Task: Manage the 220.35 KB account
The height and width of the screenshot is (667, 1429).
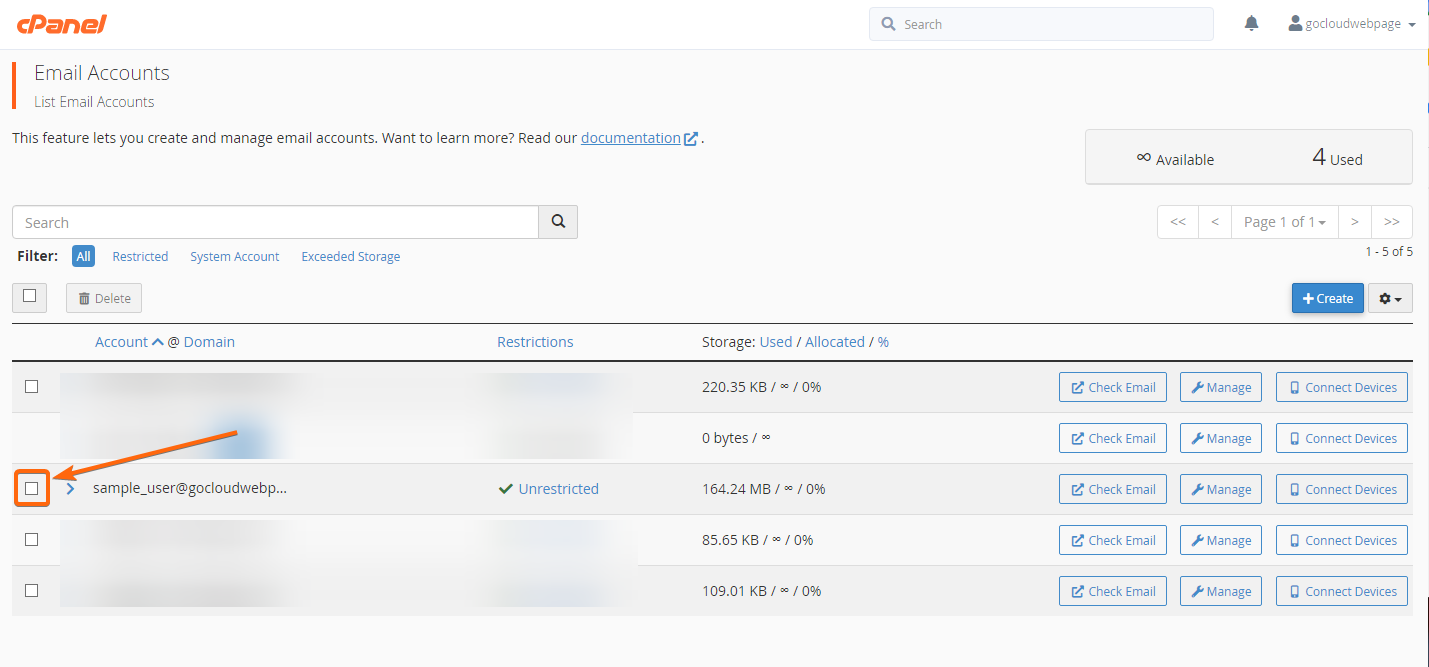Action: (1221, 387)
